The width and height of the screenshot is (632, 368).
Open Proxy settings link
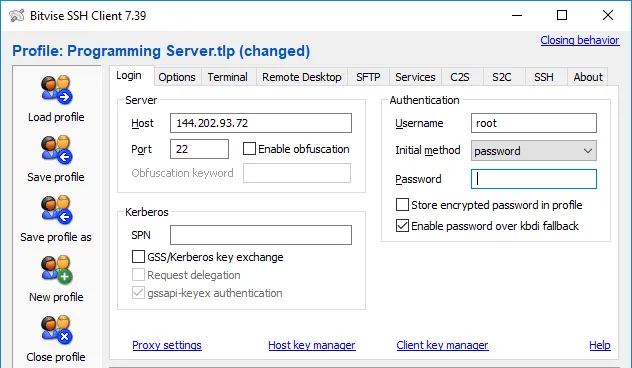[167, 345]
